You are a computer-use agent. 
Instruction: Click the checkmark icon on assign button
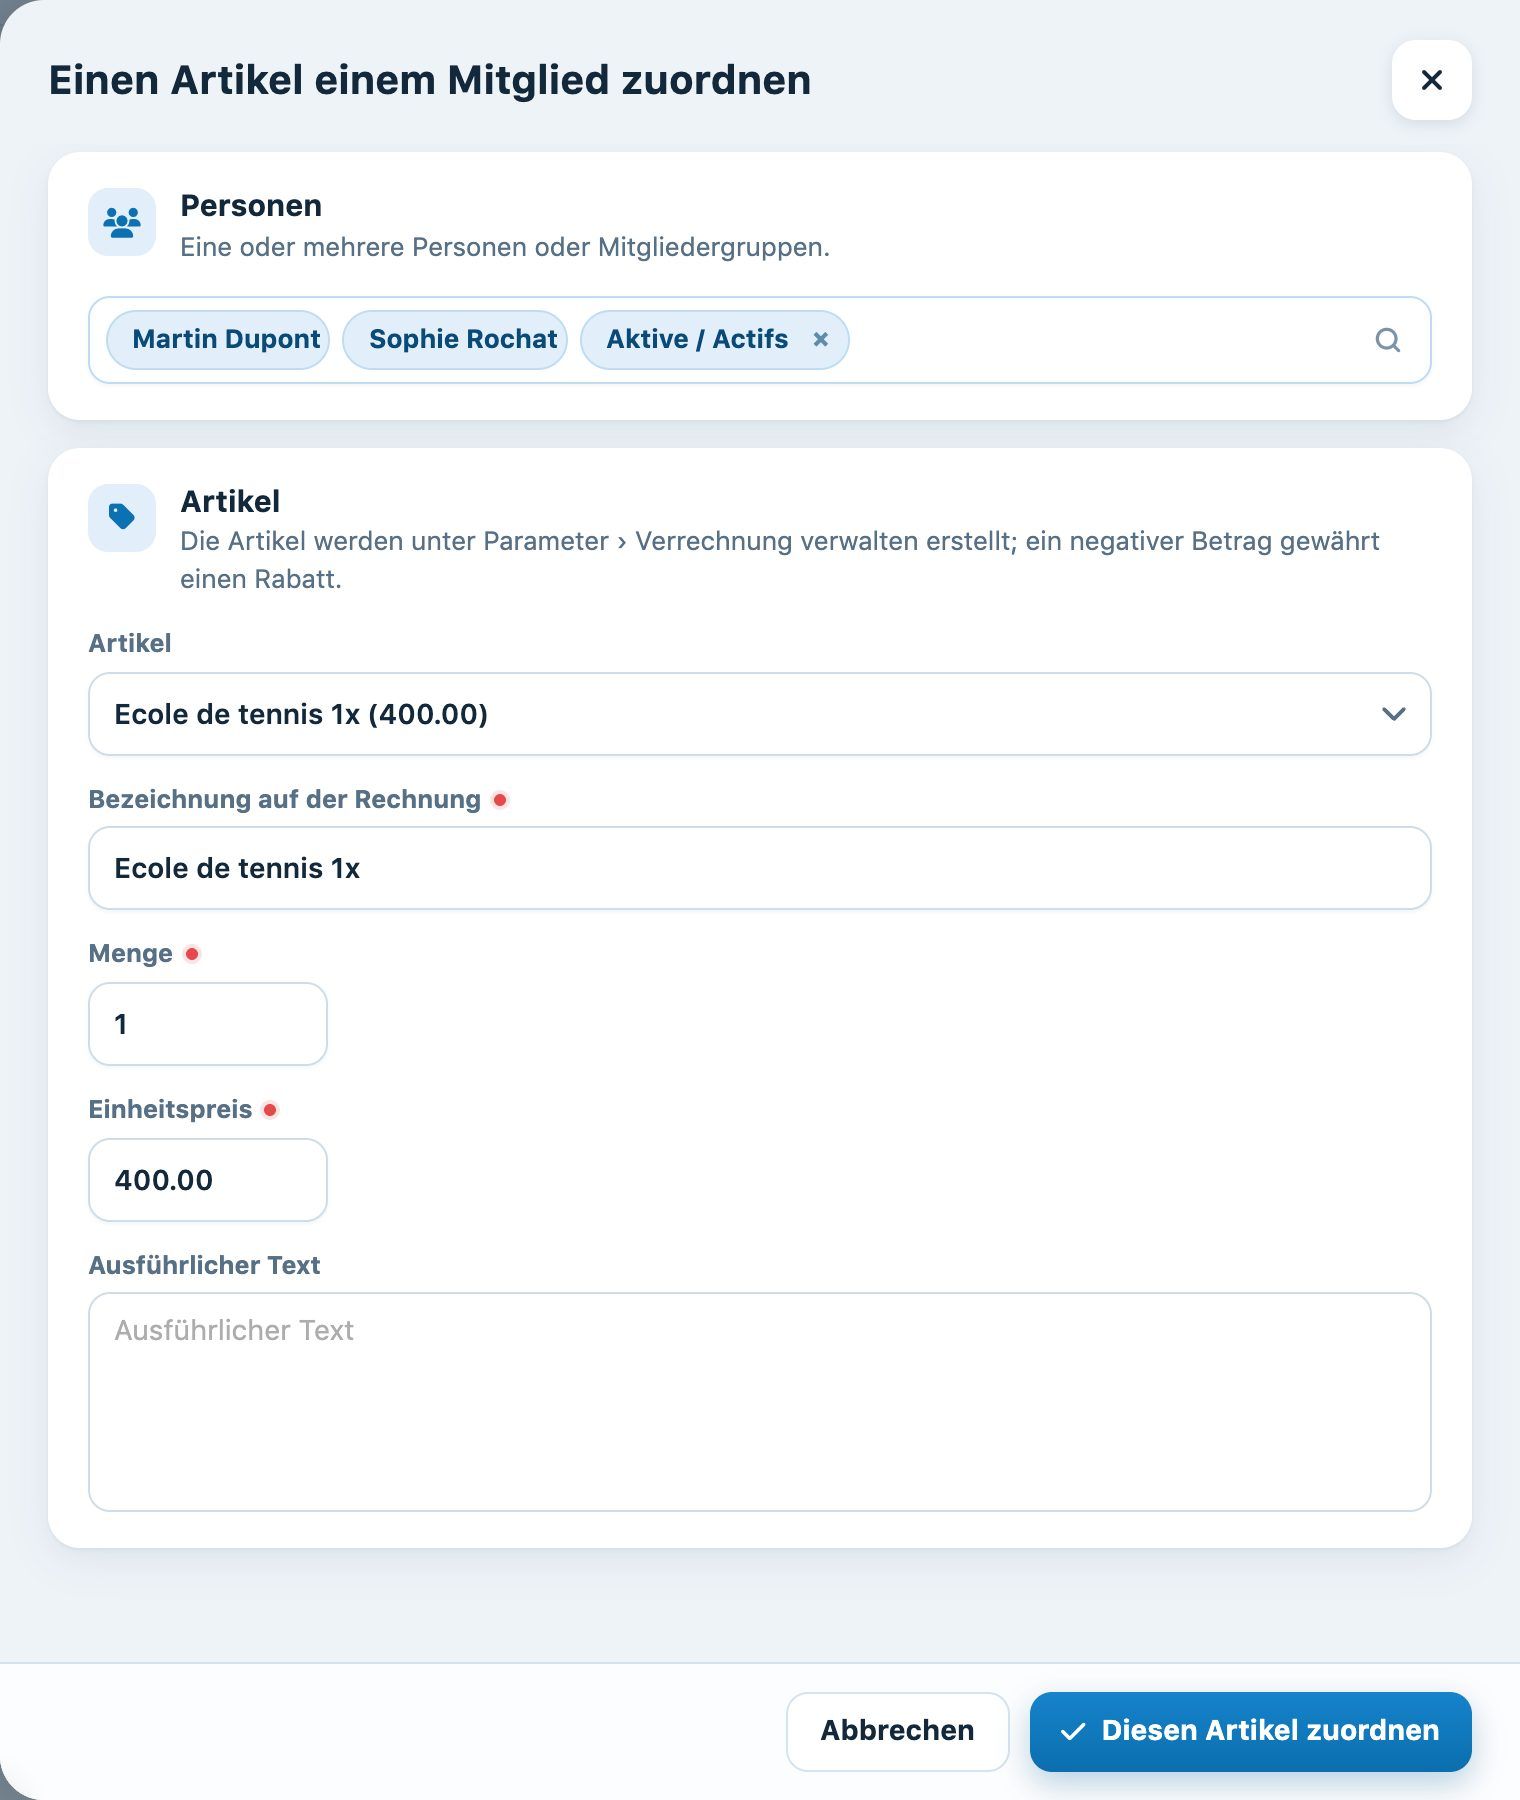click(1073, 1731)
